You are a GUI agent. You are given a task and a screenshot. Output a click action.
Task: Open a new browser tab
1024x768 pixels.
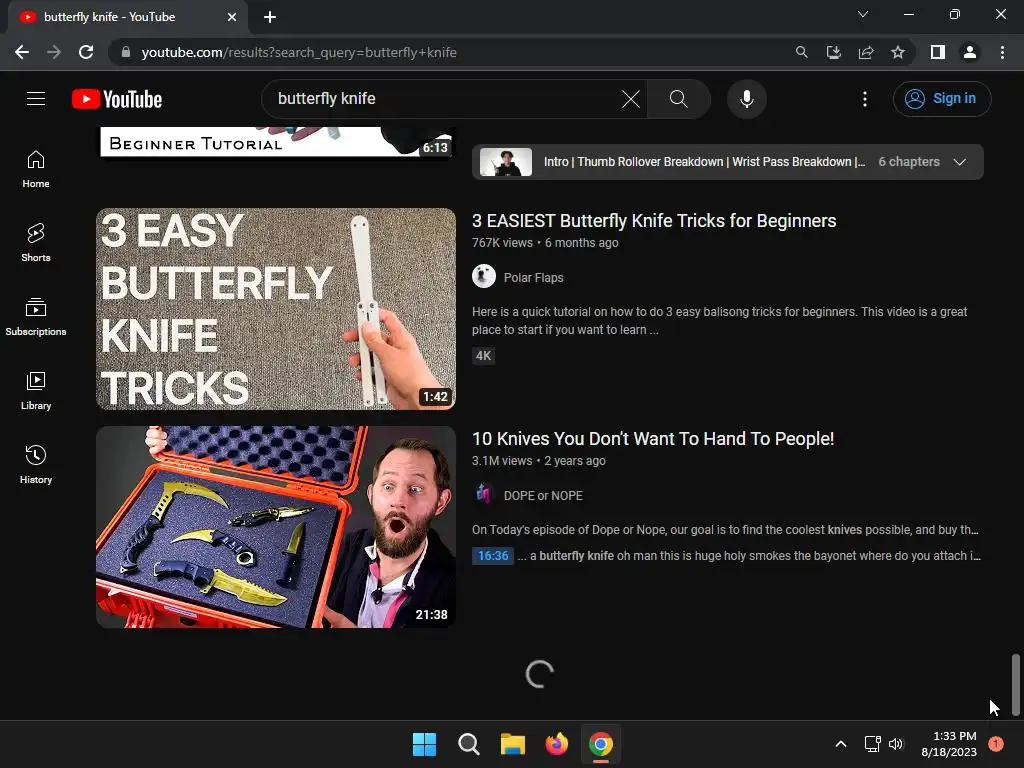pos(270,17)
